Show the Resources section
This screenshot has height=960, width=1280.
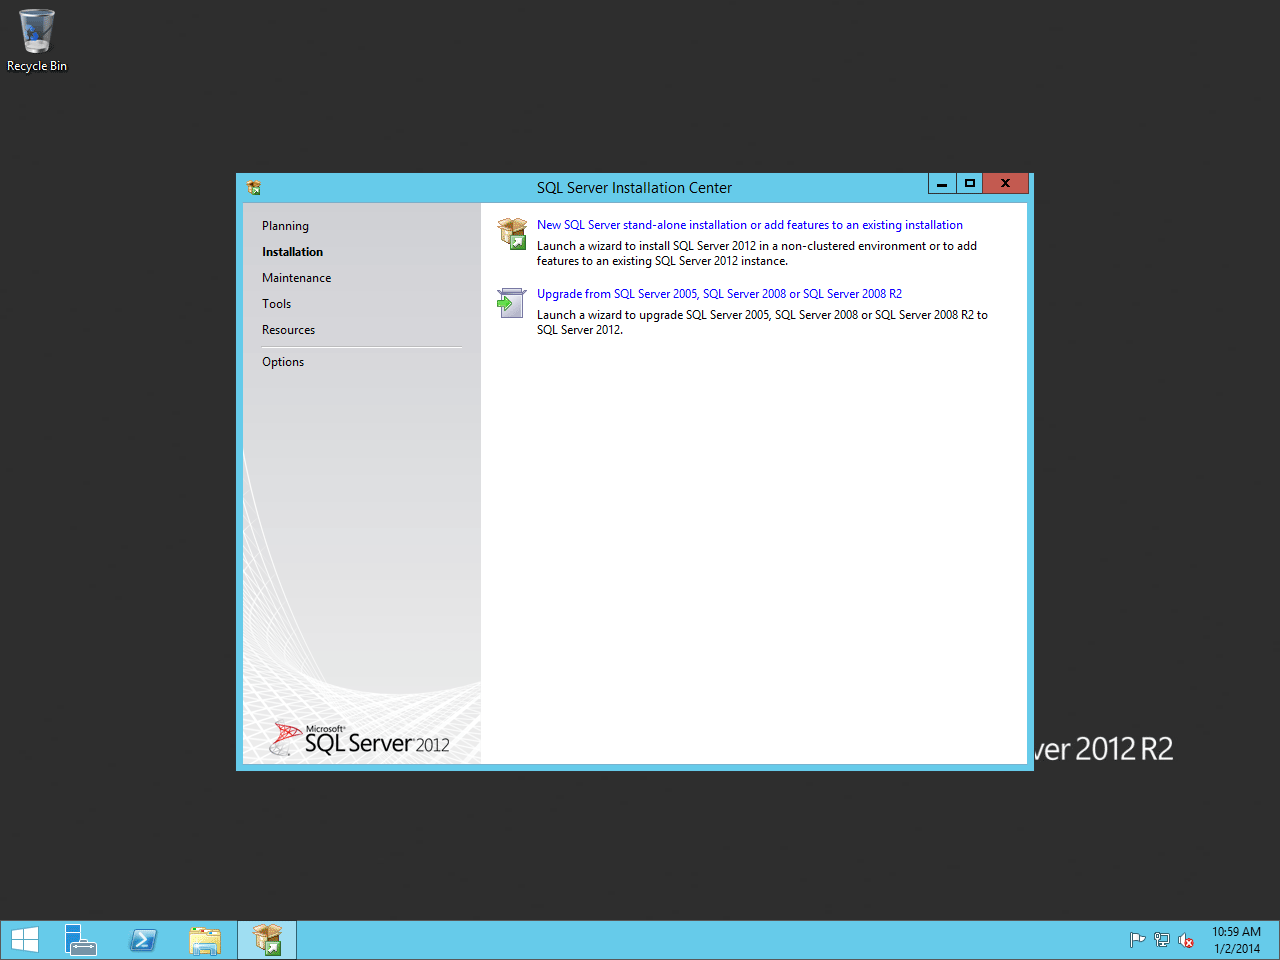pos(288,330)
